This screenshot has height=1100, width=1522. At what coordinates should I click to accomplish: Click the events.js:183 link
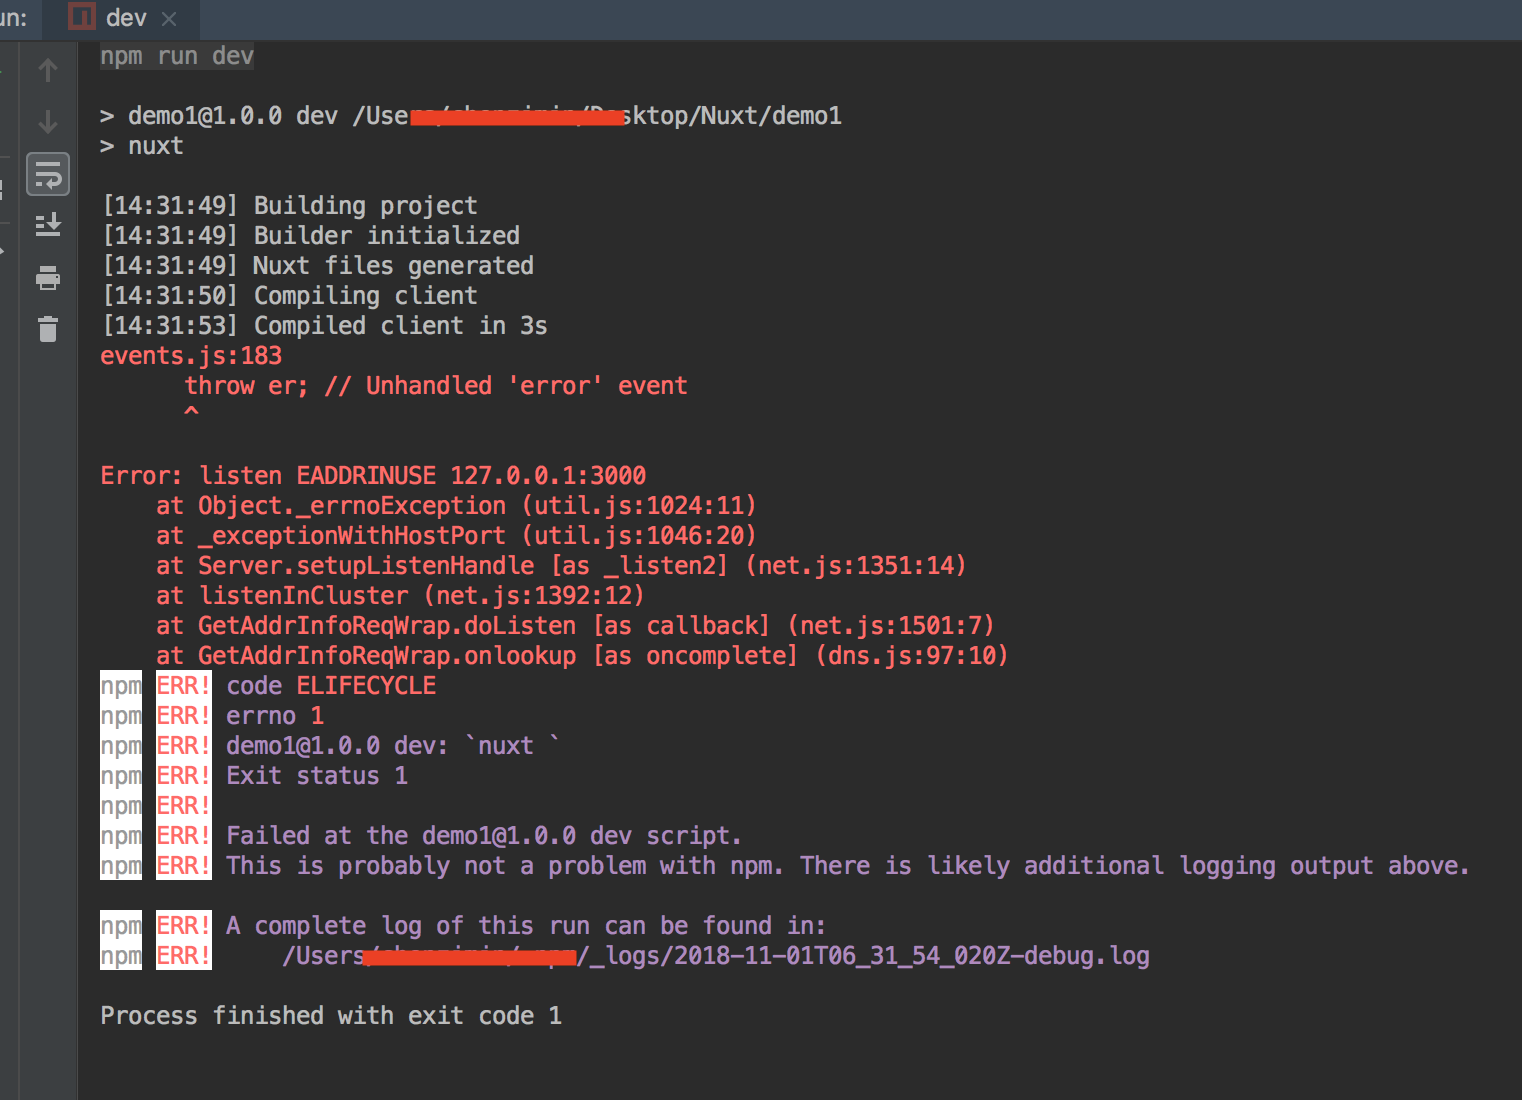[191, 356]
